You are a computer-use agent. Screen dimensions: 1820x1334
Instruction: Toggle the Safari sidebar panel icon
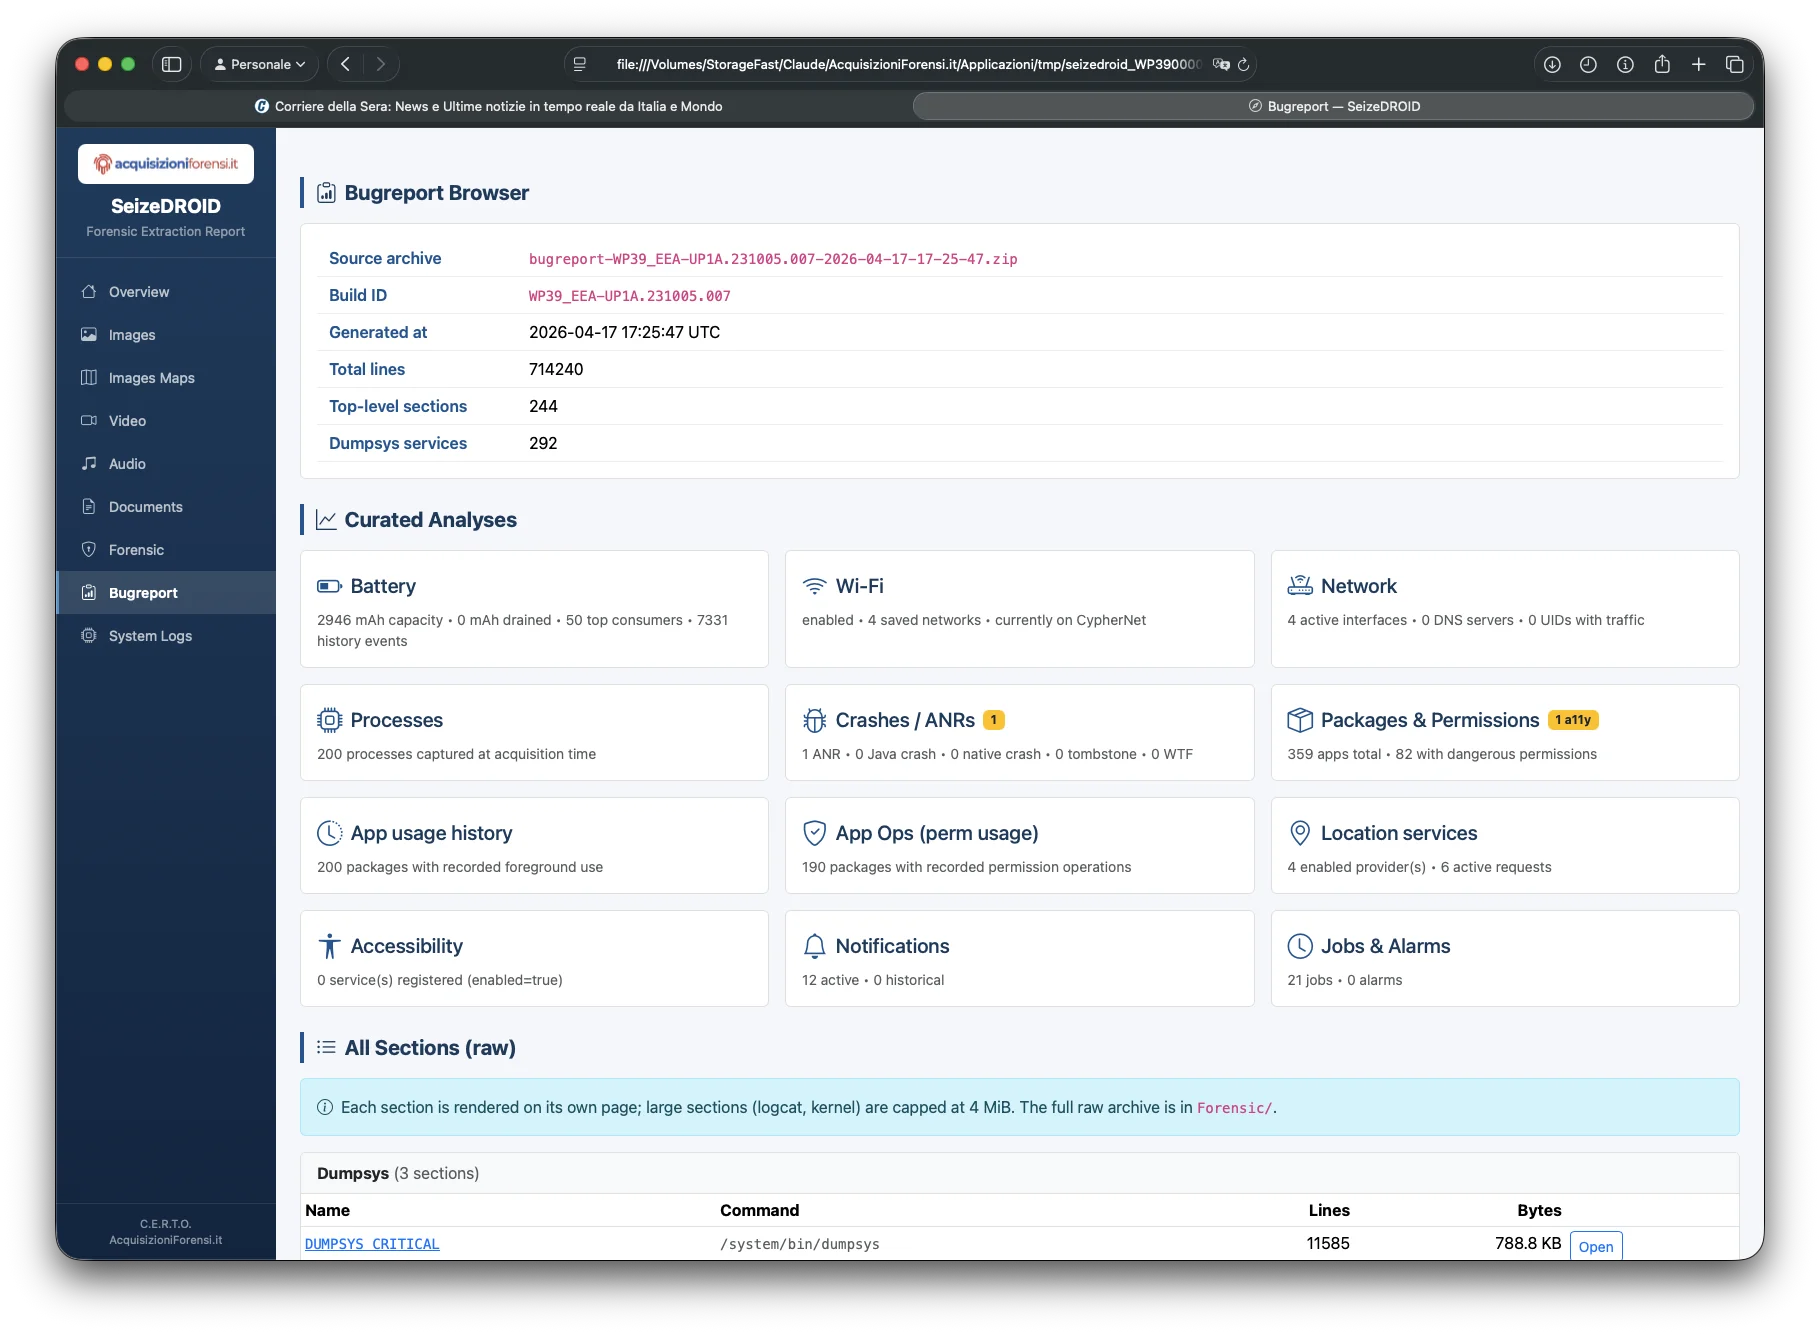pyautogui.click(x=172, y=64)
